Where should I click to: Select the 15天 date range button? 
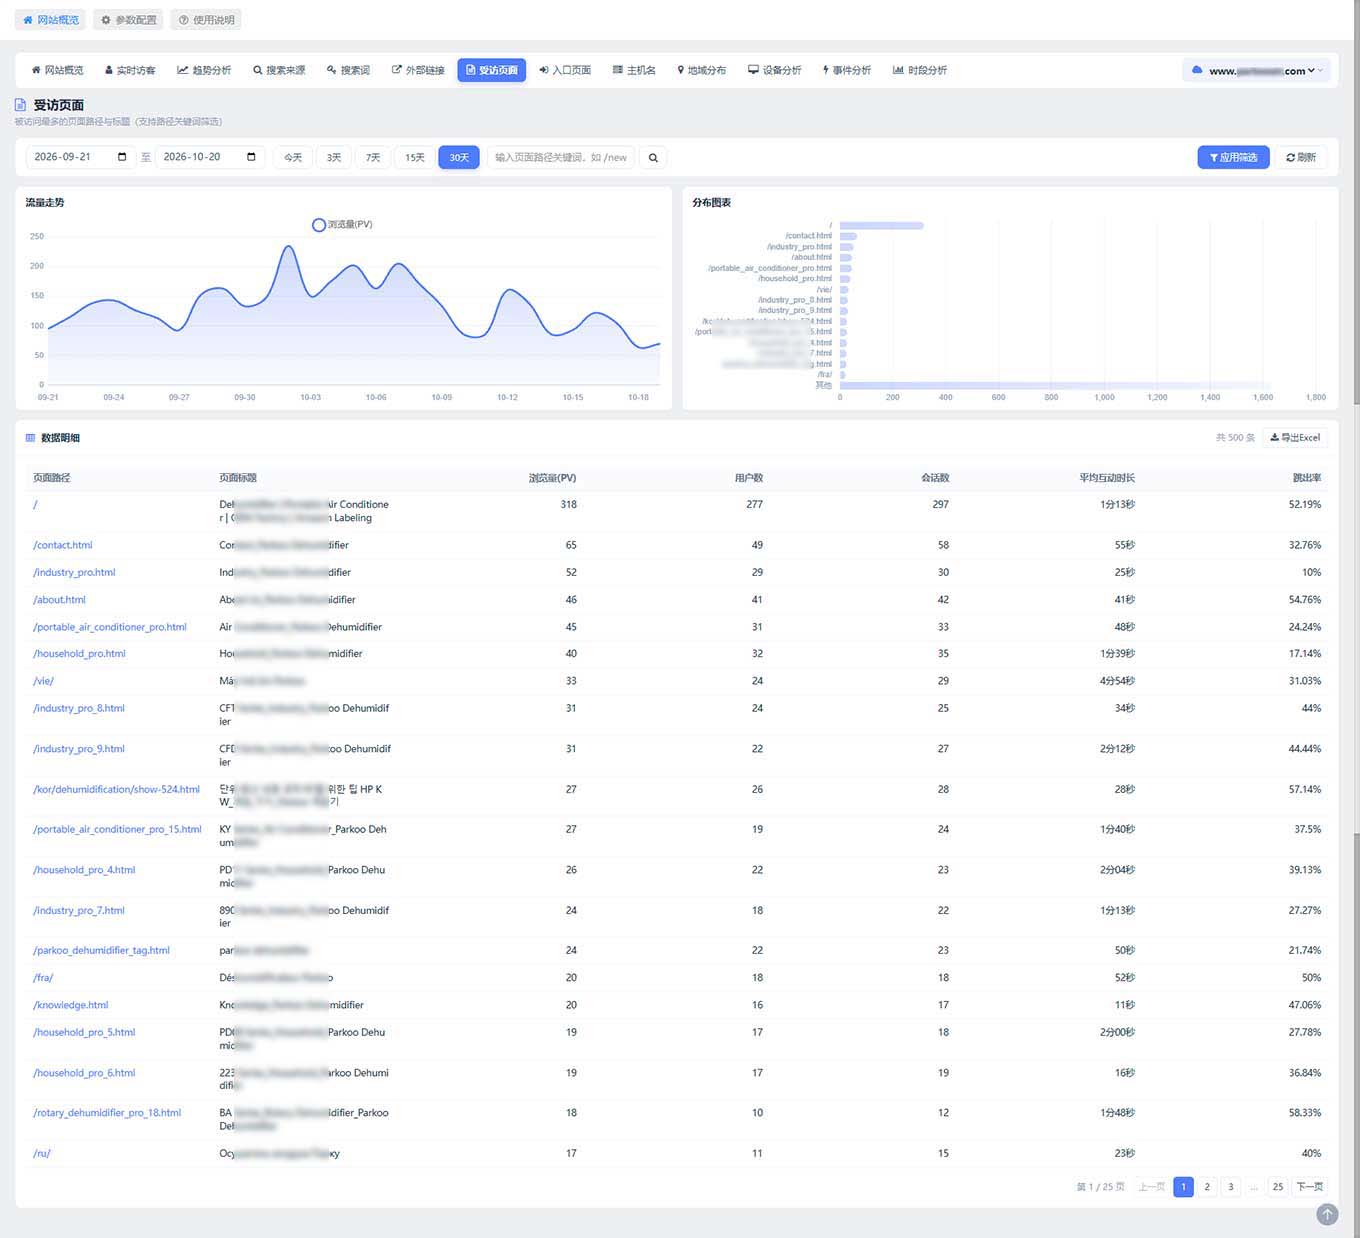point(415,158)
